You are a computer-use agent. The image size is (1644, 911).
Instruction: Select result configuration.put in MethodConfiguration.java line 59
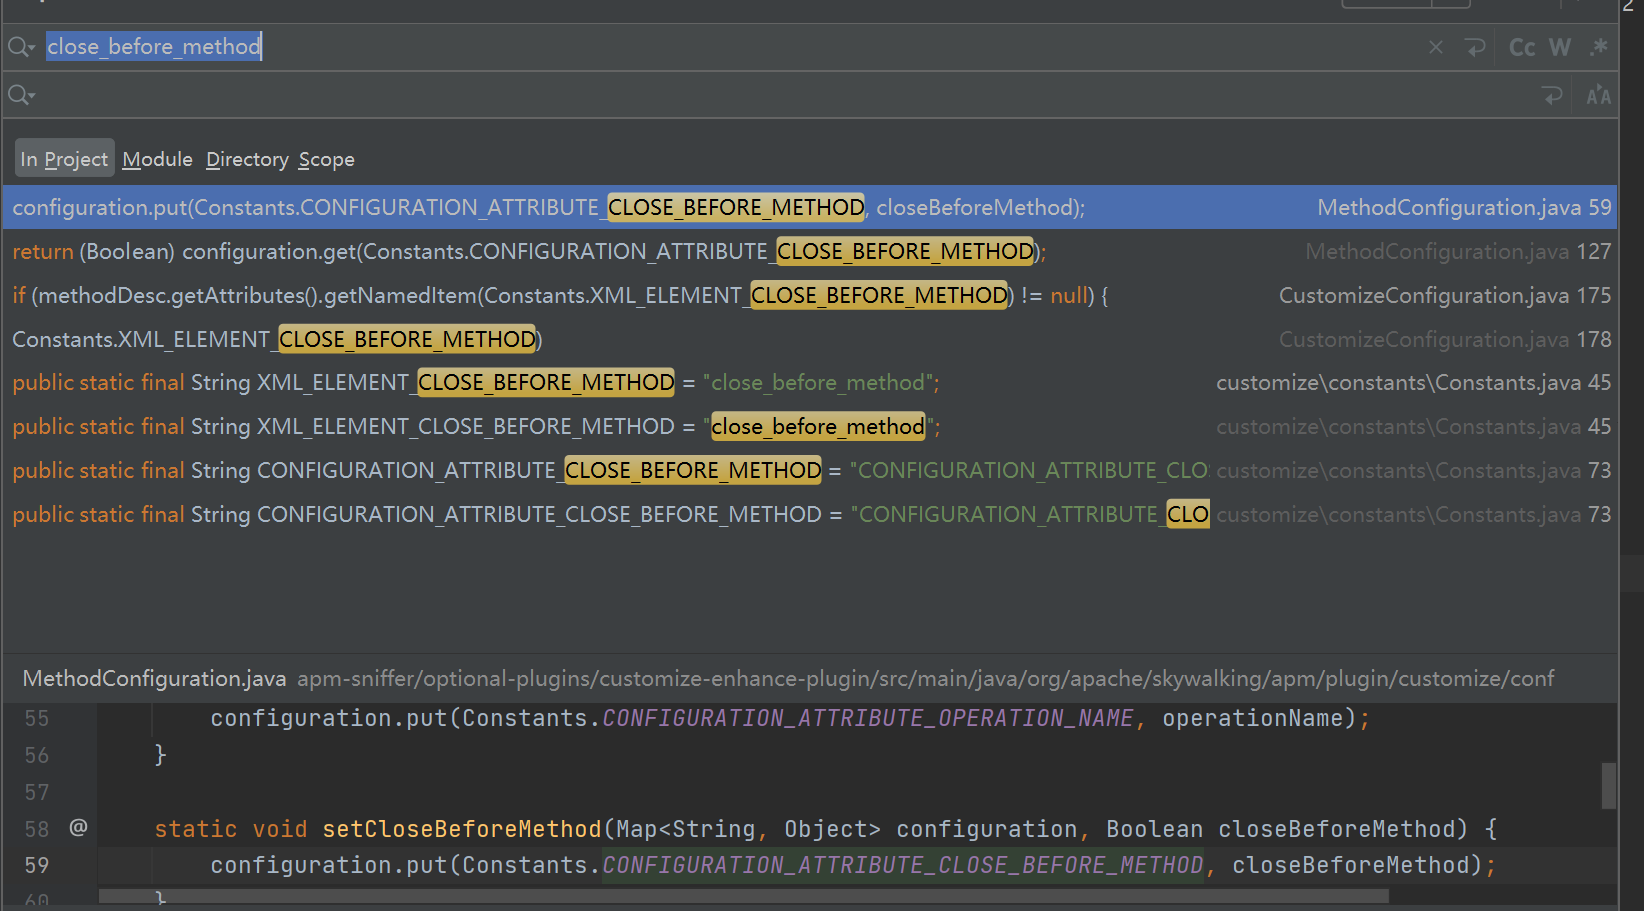(809, 207)
